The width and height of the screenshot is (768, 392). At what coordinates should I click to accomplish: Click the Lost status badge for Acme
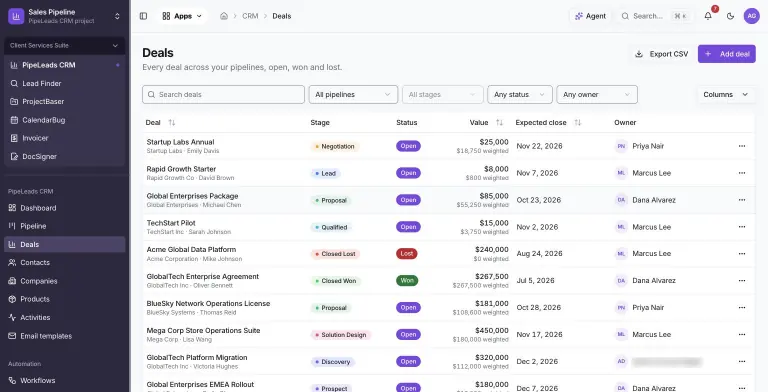[x=407, y=254]
